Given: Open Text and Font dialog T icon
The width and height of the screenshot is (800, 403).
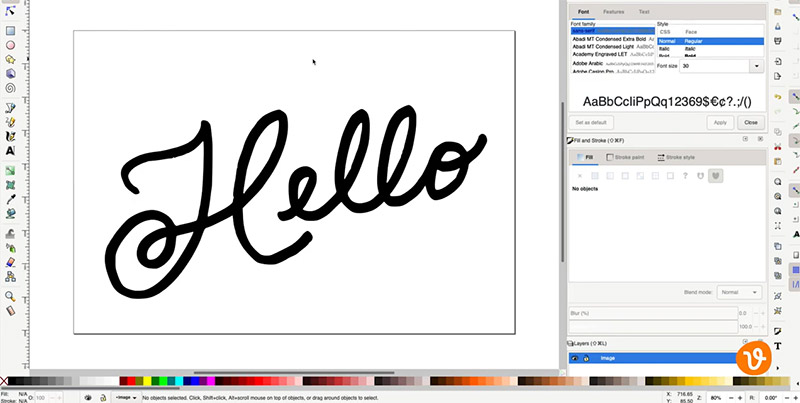Looking at the screenshot, I should tap(778, 346).
